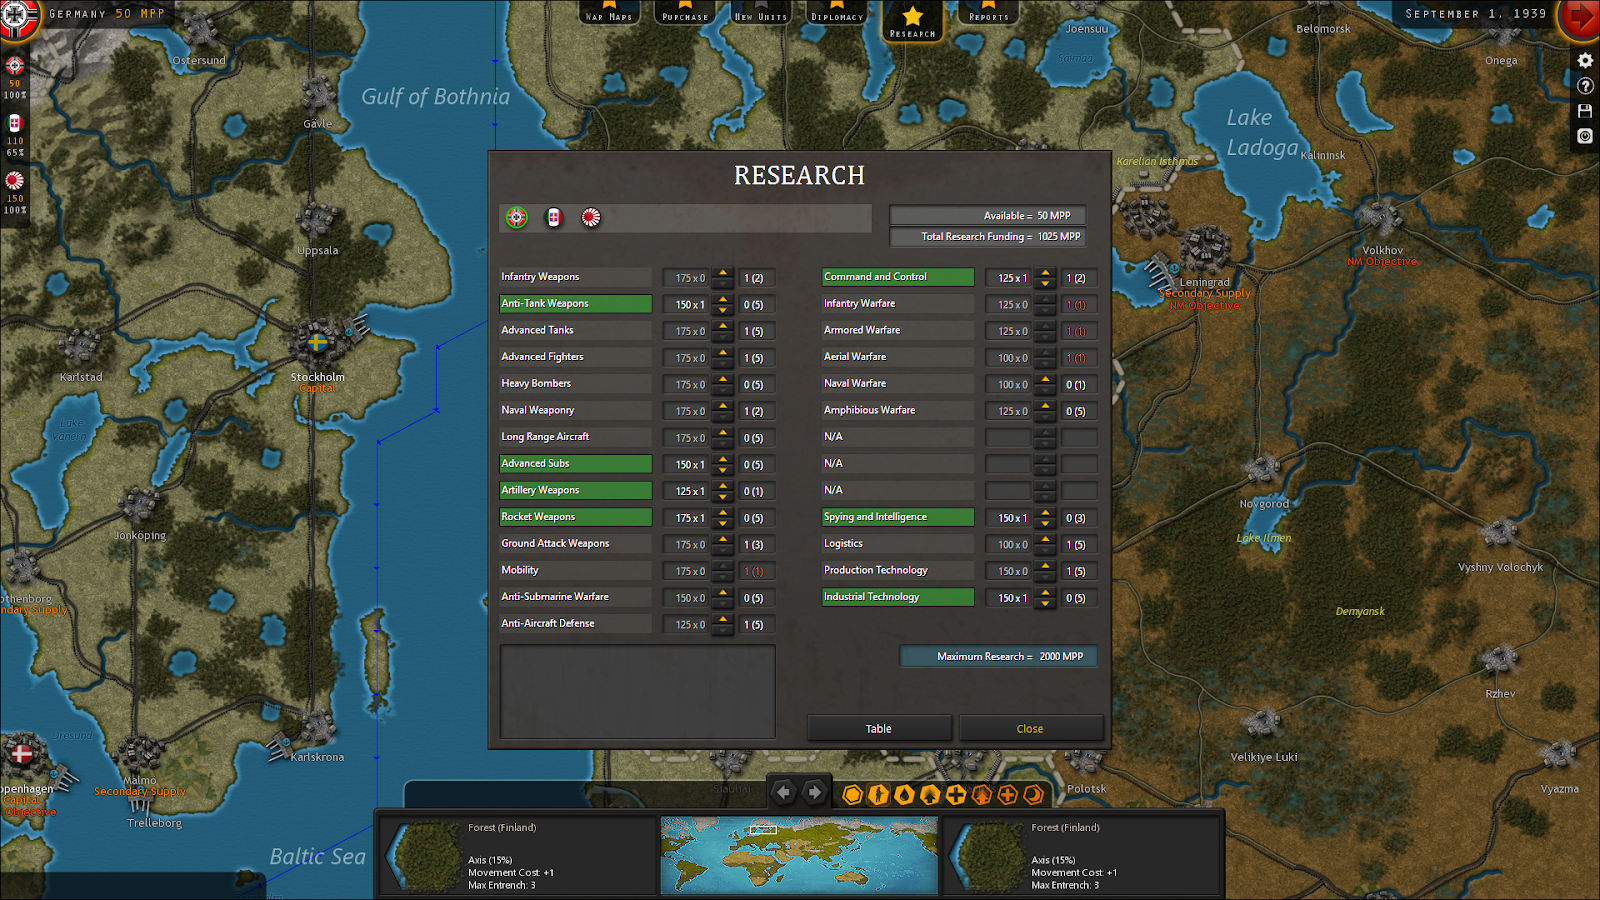Click the power icon to exit the game
Screen dimensions: 1600x900
click(1585, 136)
